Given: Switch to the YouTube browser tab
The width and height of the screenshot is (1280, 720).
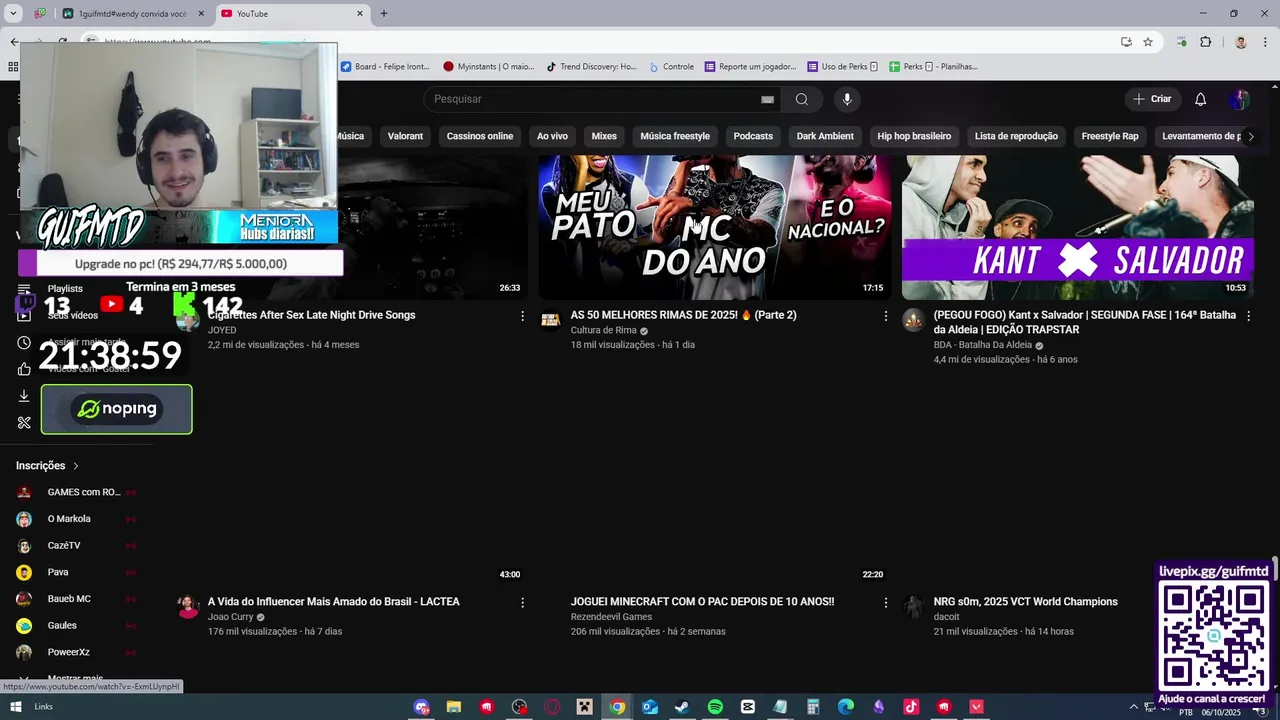Looking at the screenshot, I should 290,14.
